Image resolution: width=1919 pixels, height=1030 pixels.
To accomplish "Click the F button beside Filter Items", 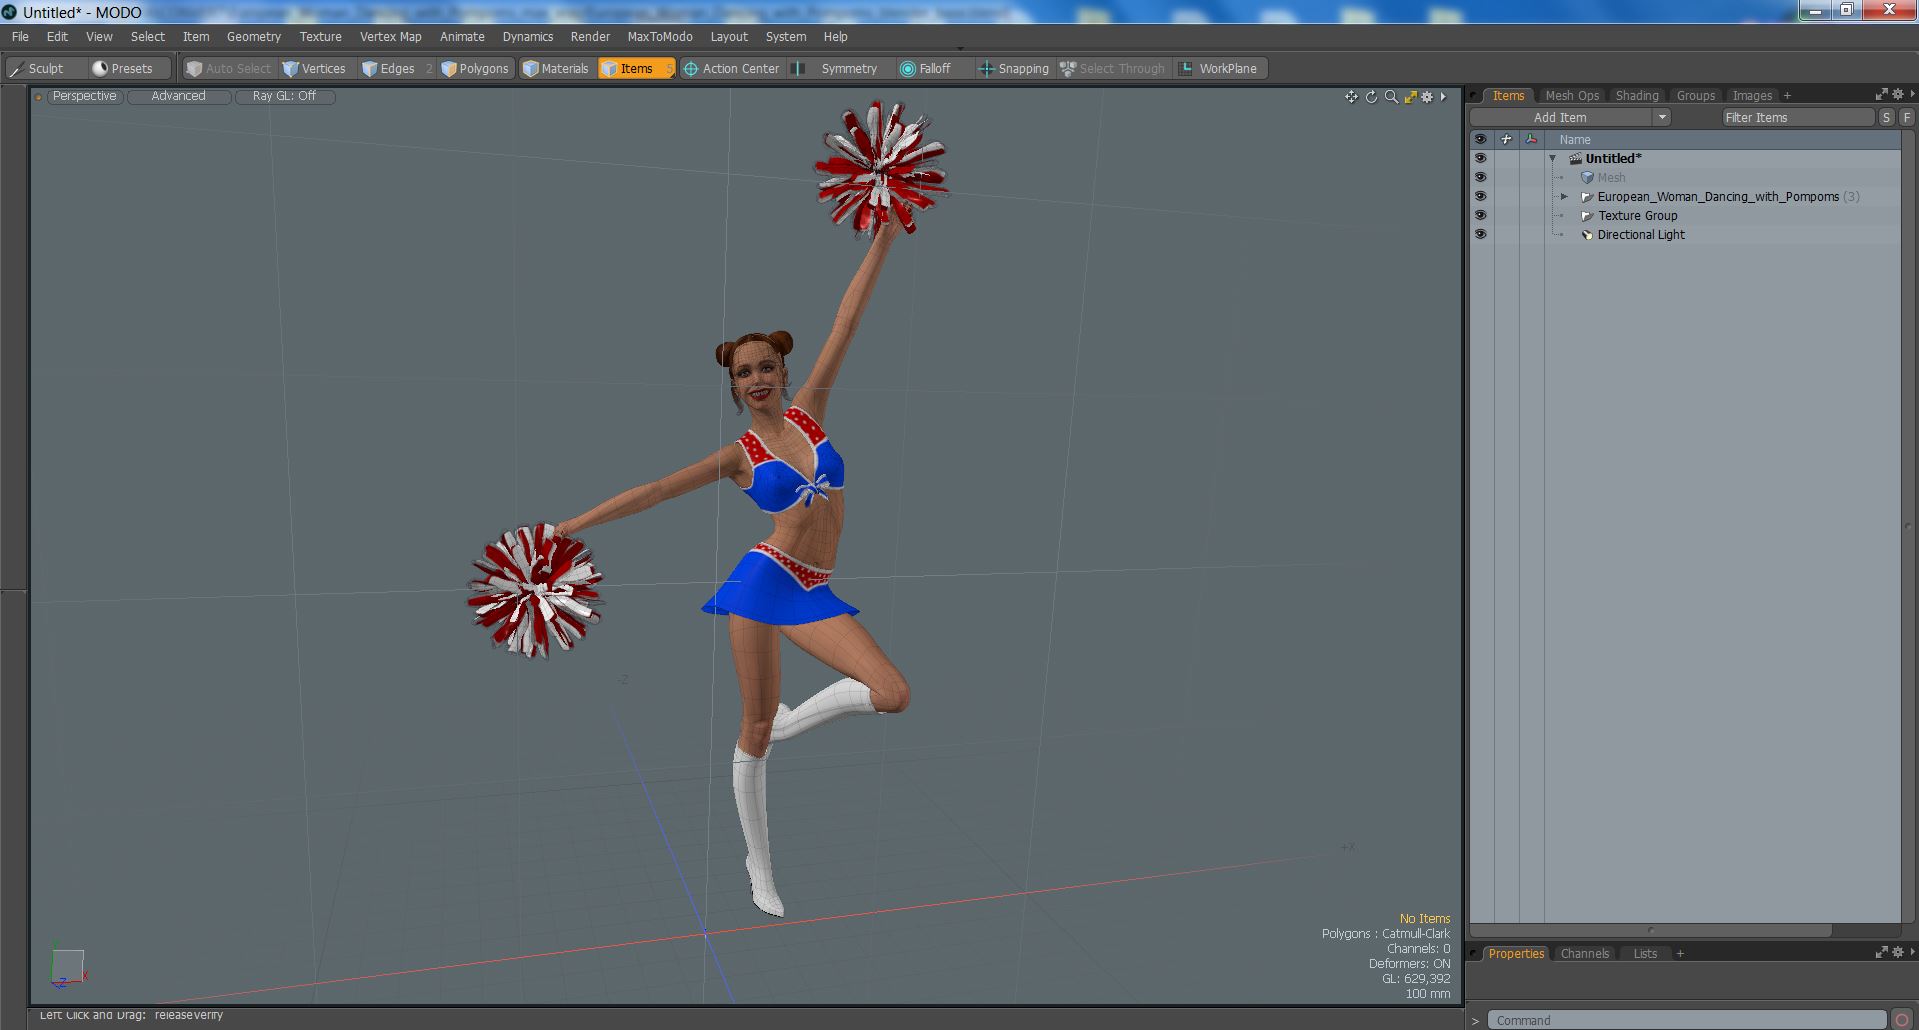I will click(x=1907, y=117).
